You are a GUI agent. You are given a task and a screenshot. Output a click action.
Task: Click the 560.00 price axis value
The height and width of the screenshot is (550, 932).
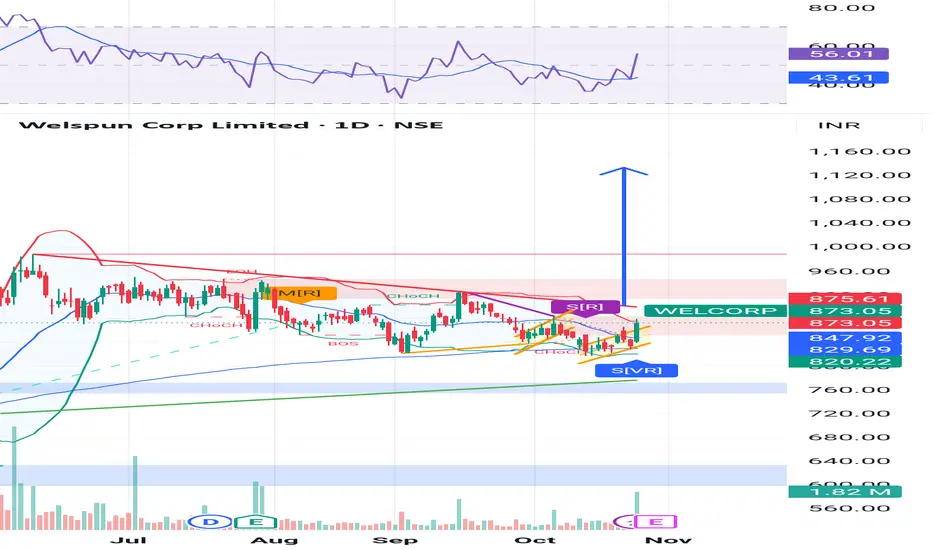click(x=849, y=508)
